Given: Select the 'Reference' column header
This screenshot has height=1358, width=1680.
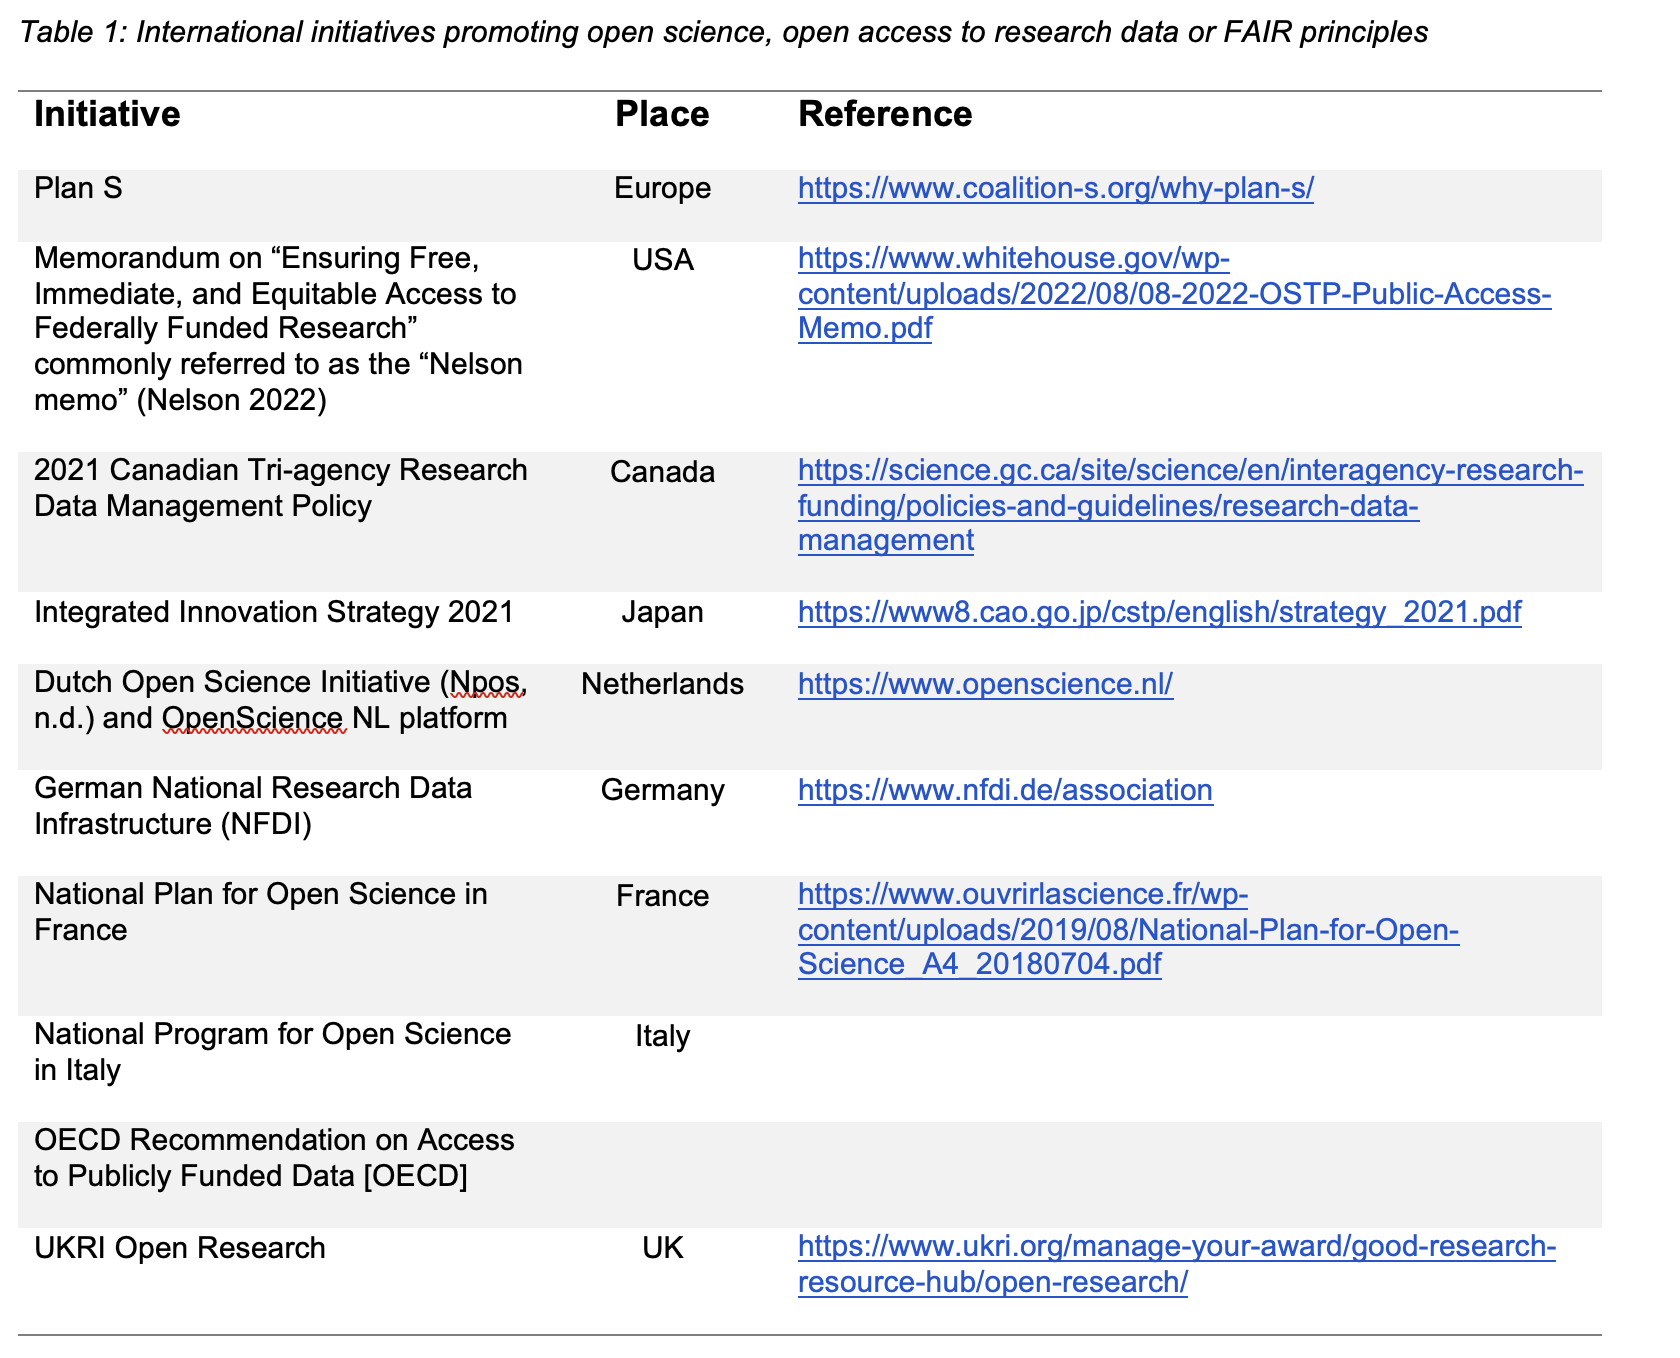Looking at the screenshot, I should point(884,114).
